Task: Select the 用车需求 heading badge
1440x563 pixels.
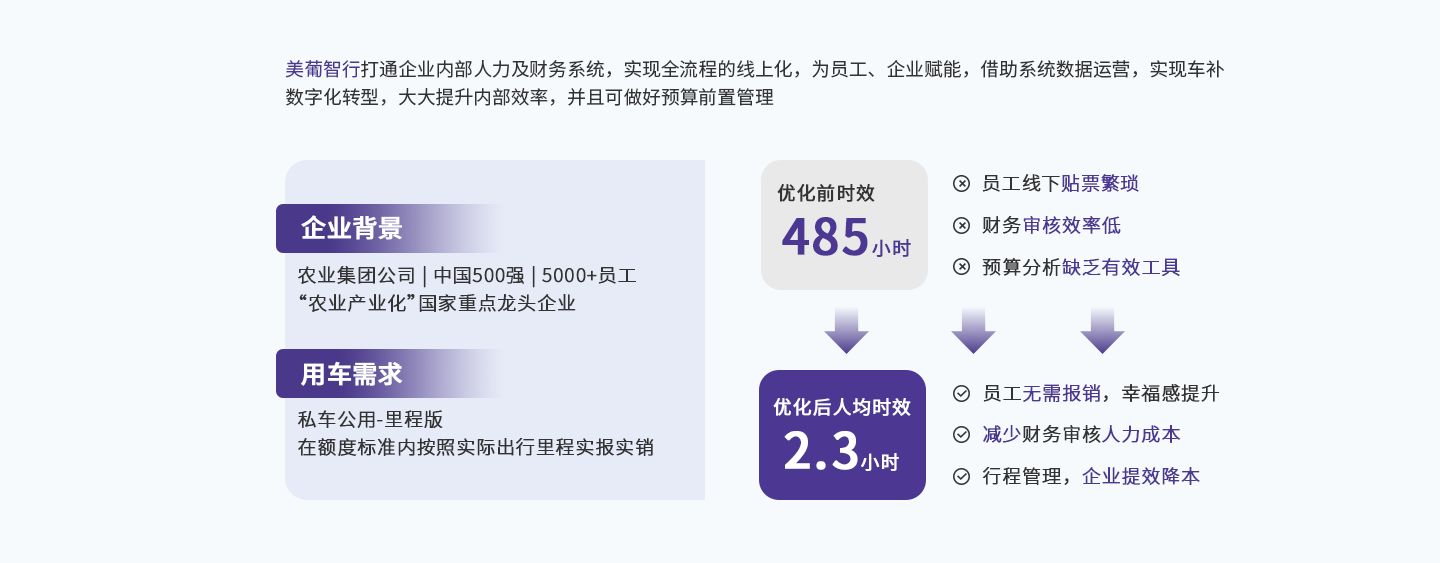Action: coord(352,373)
